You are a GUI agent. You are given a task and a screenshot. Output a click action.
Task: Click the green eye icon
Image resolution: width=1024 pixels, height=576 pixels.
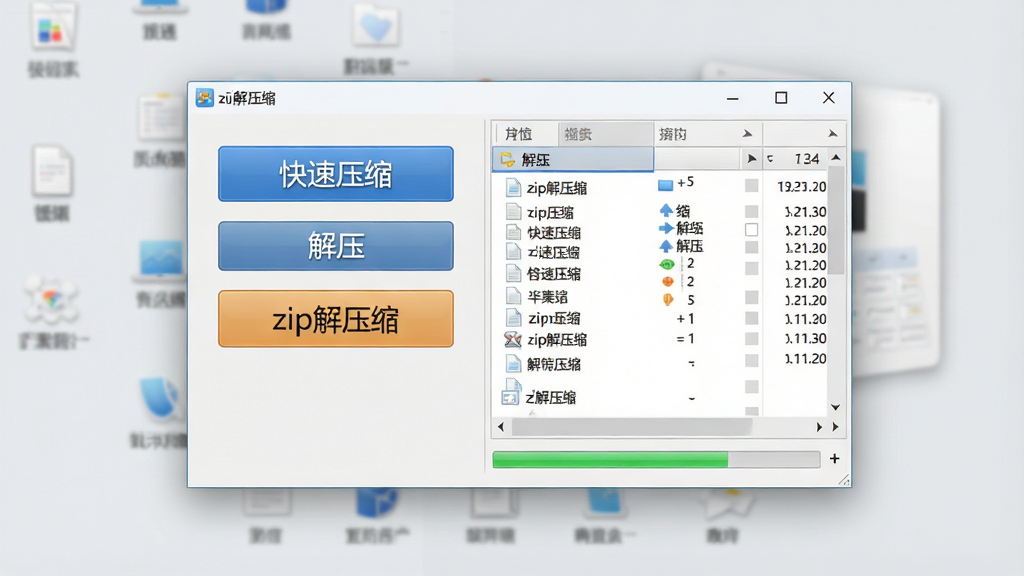(x=667, y=264)
